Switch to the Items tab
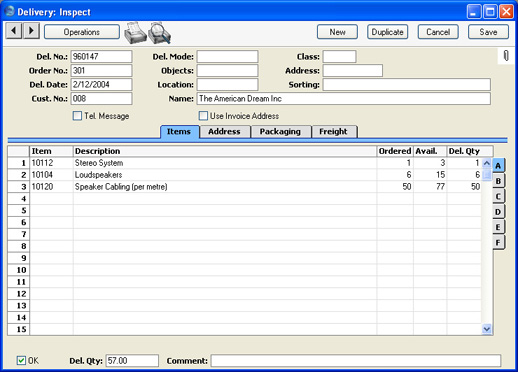 179,132
